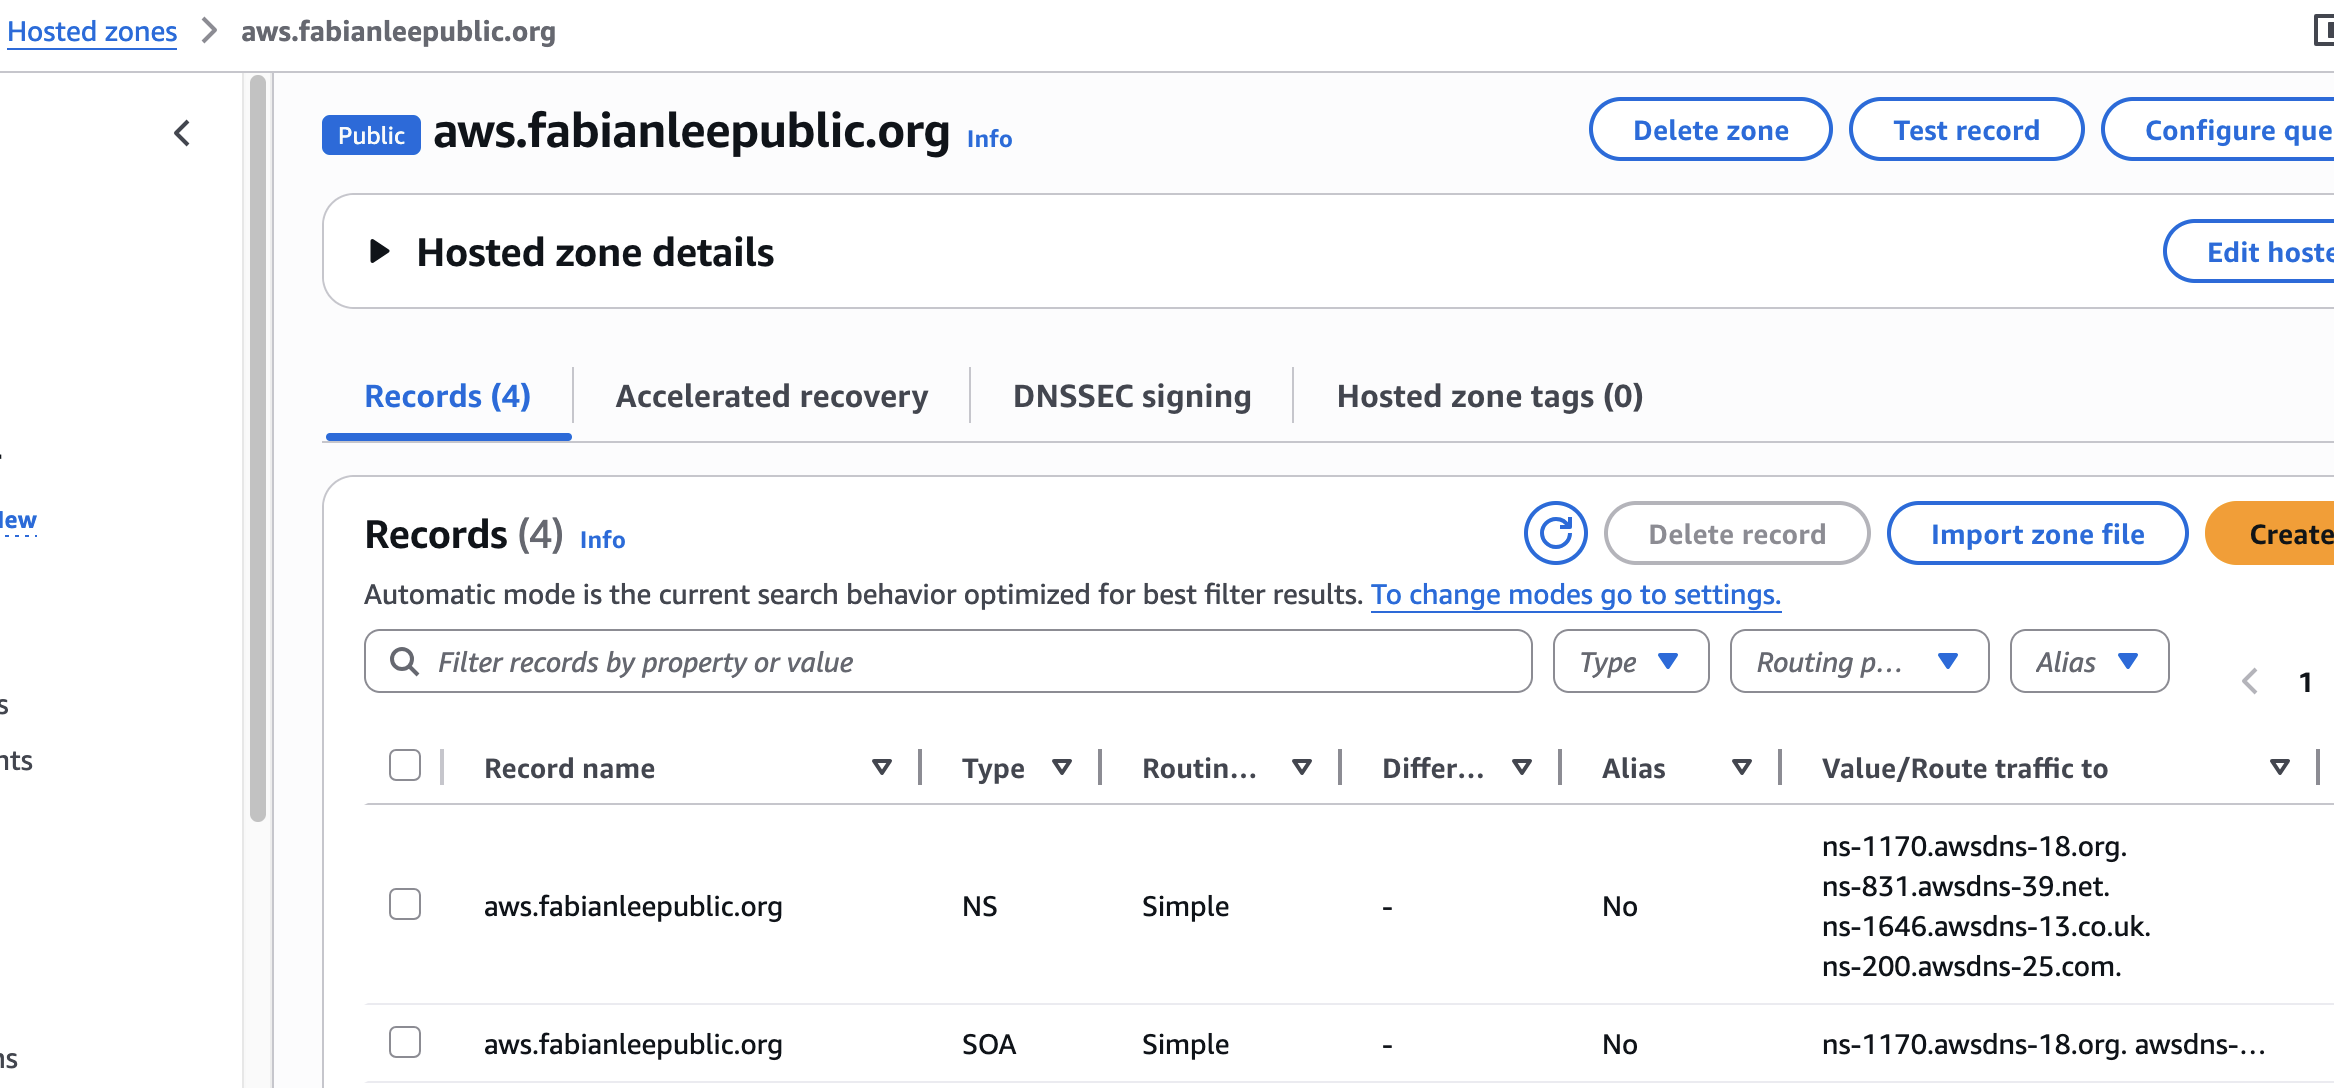The width and height of the screenshot is (2334, 1088).
Task: Sort by Alias column arrow icon
Action: [1741, 768]
